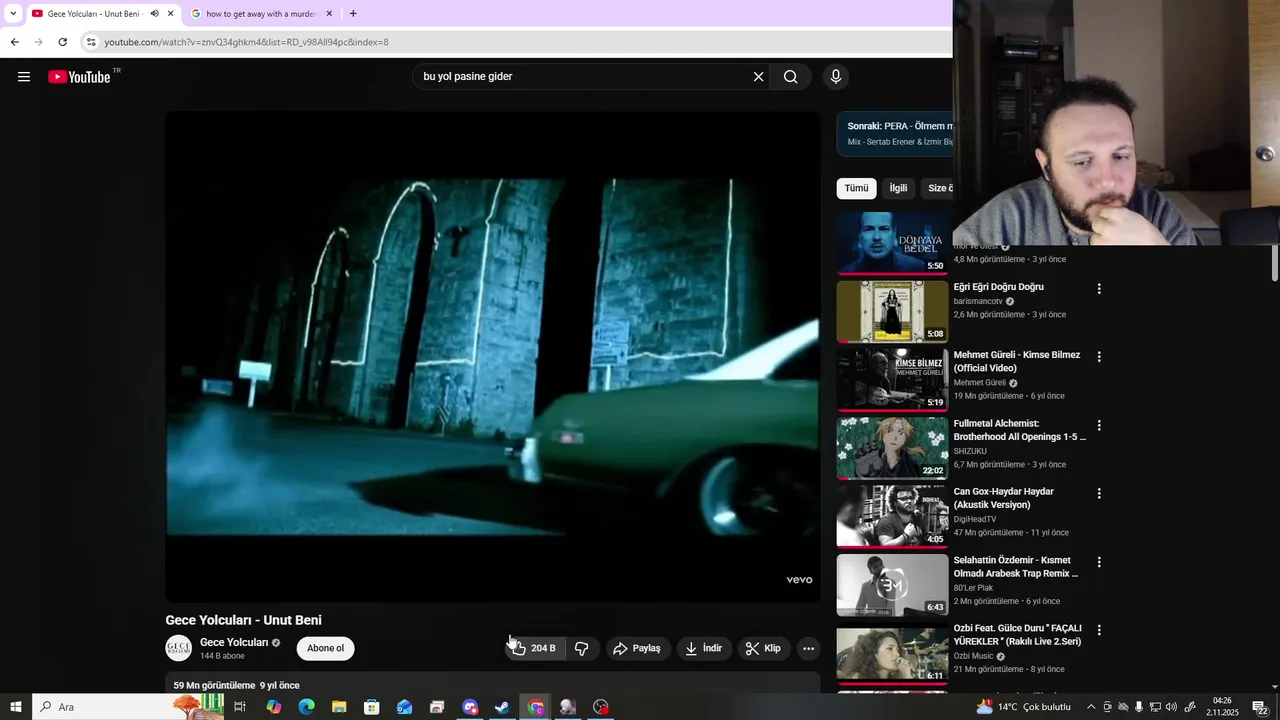Start voice search with microphone icon
This screenshot has width=1280, height=720.
[x=836, y=77]
